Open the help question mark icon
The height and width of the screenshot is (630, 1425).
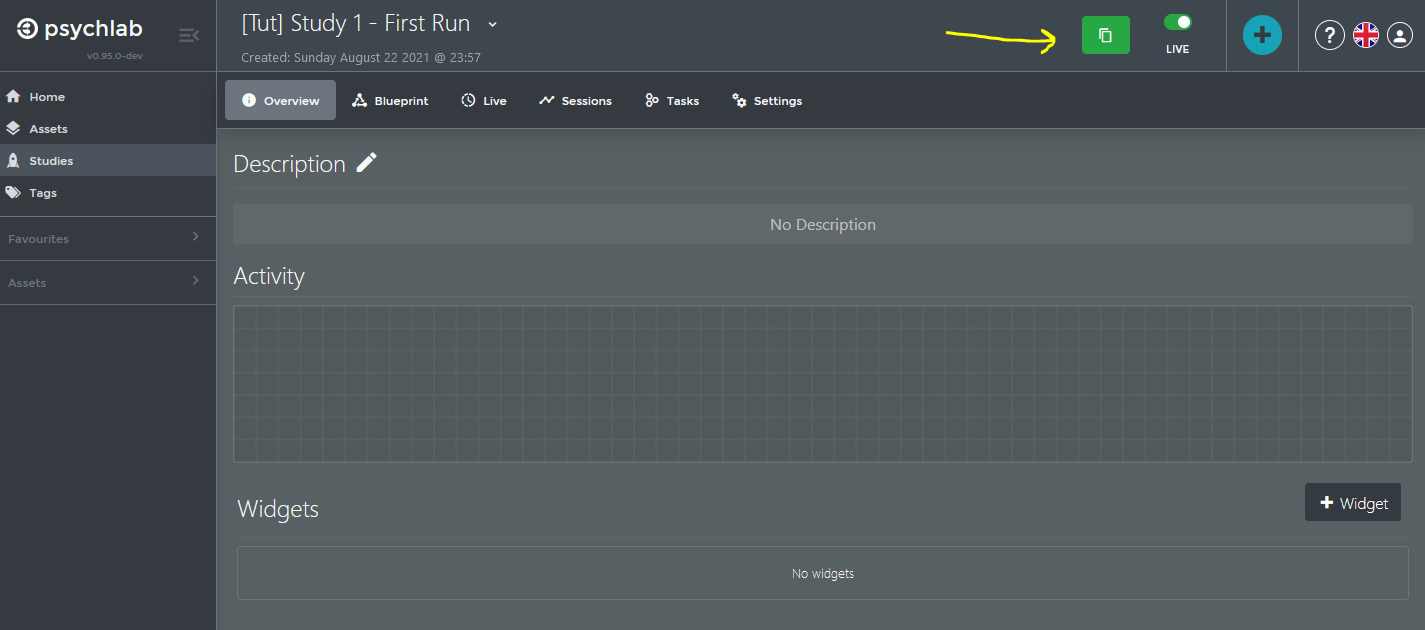(x=1328, y=35)
